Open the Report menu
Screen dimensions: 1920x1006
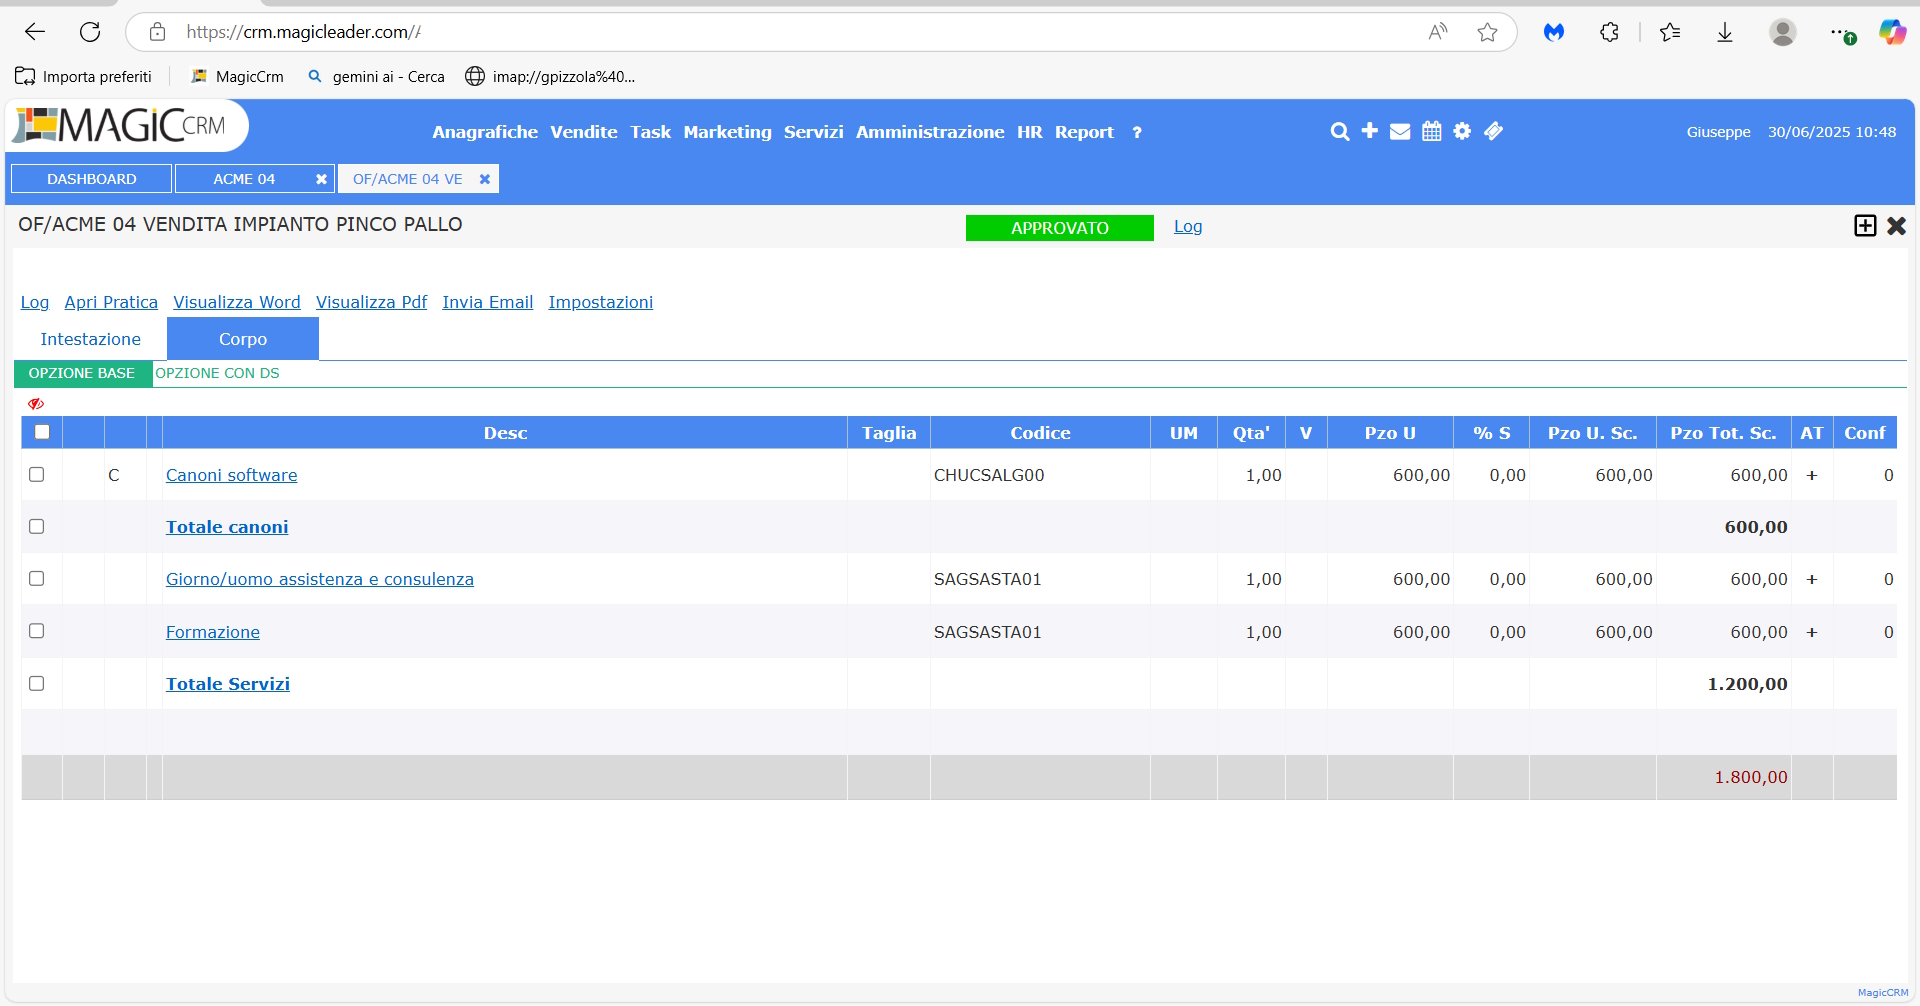tap(1084, 132)
